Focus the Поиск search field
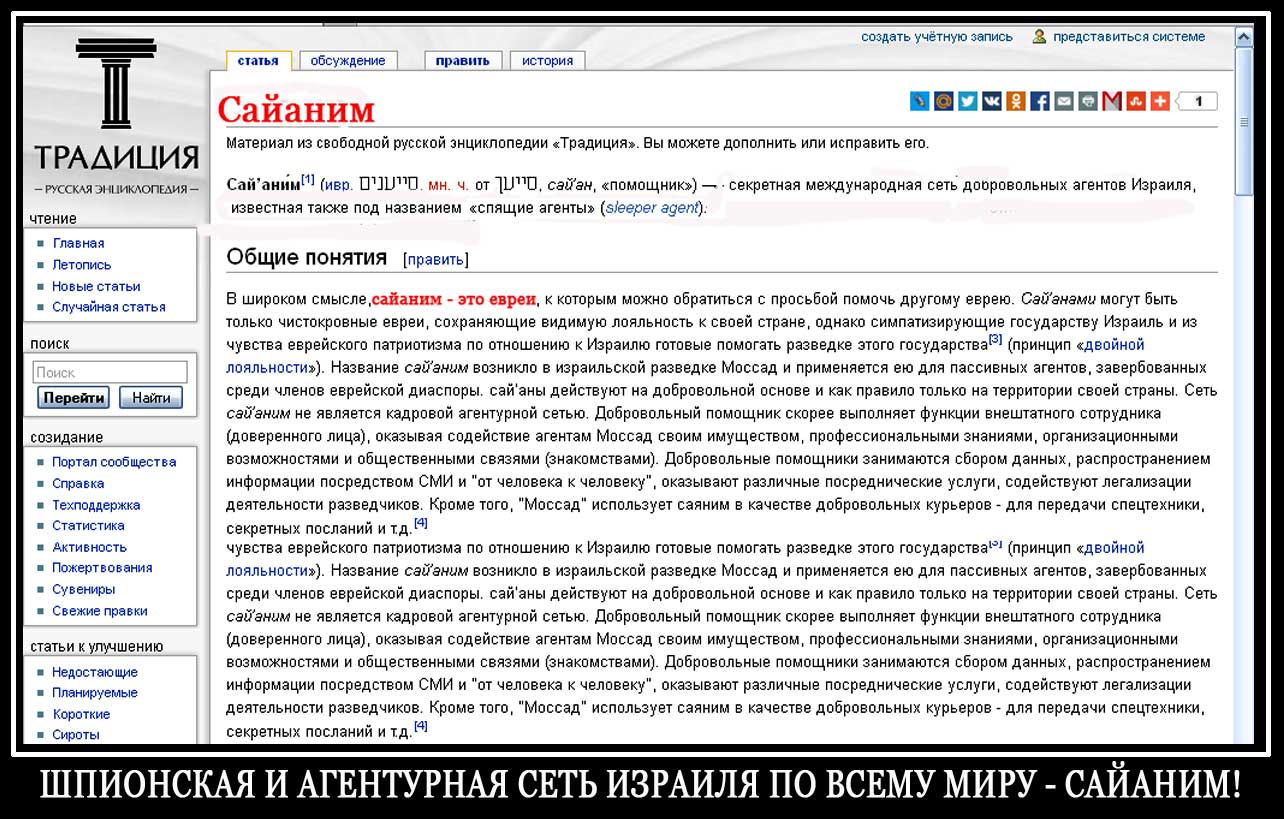Screen dimensions: 1284x819 pyautogui.click(x=110, y=373)
